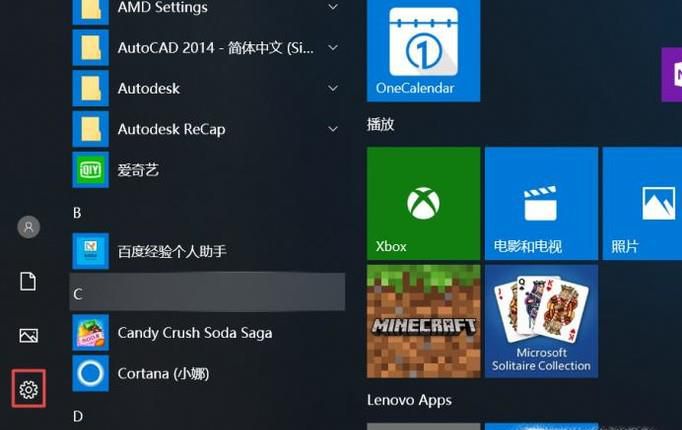The width and height of the screenshot is (682, 430).
Task: Open the purple OneNote tile
Action: click(x=672, y=75)
